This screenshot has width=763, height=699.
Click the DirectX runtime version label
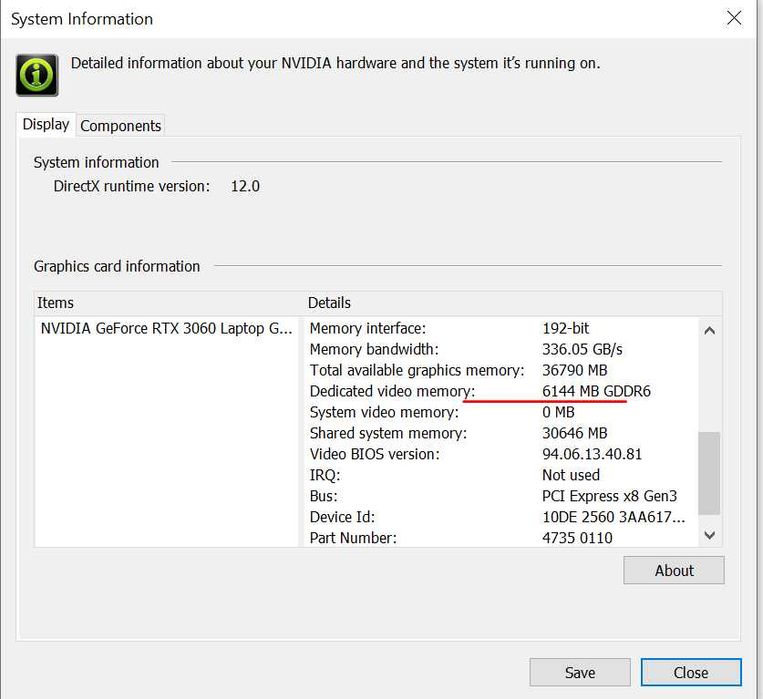coord(131,186)
